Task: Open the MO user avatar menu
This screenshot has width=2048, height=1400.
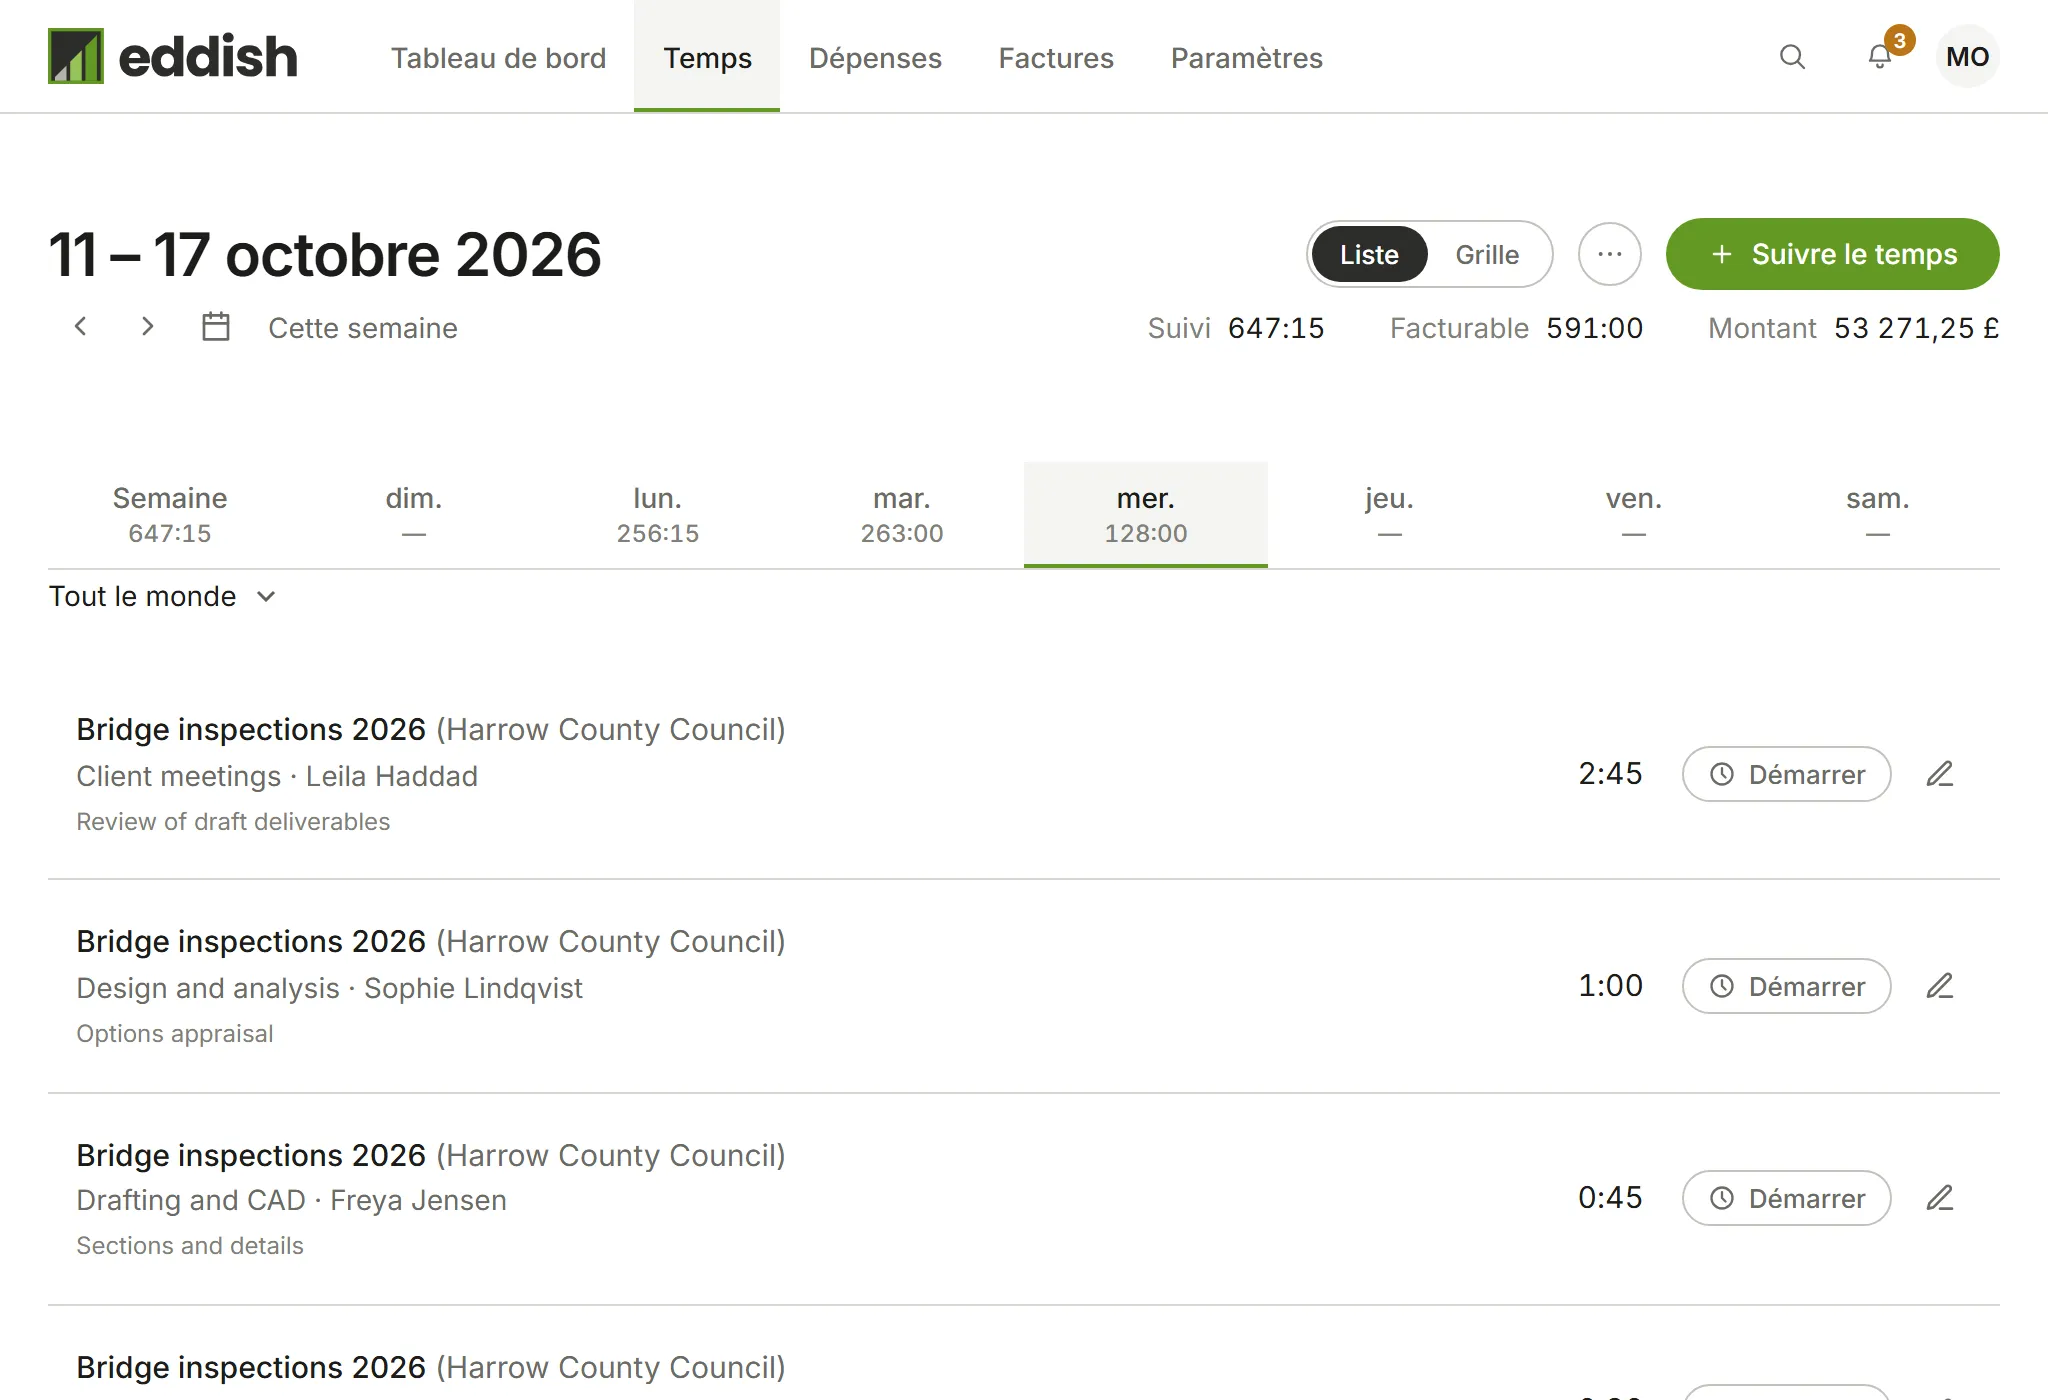Action: click(x=1968, y=57)
